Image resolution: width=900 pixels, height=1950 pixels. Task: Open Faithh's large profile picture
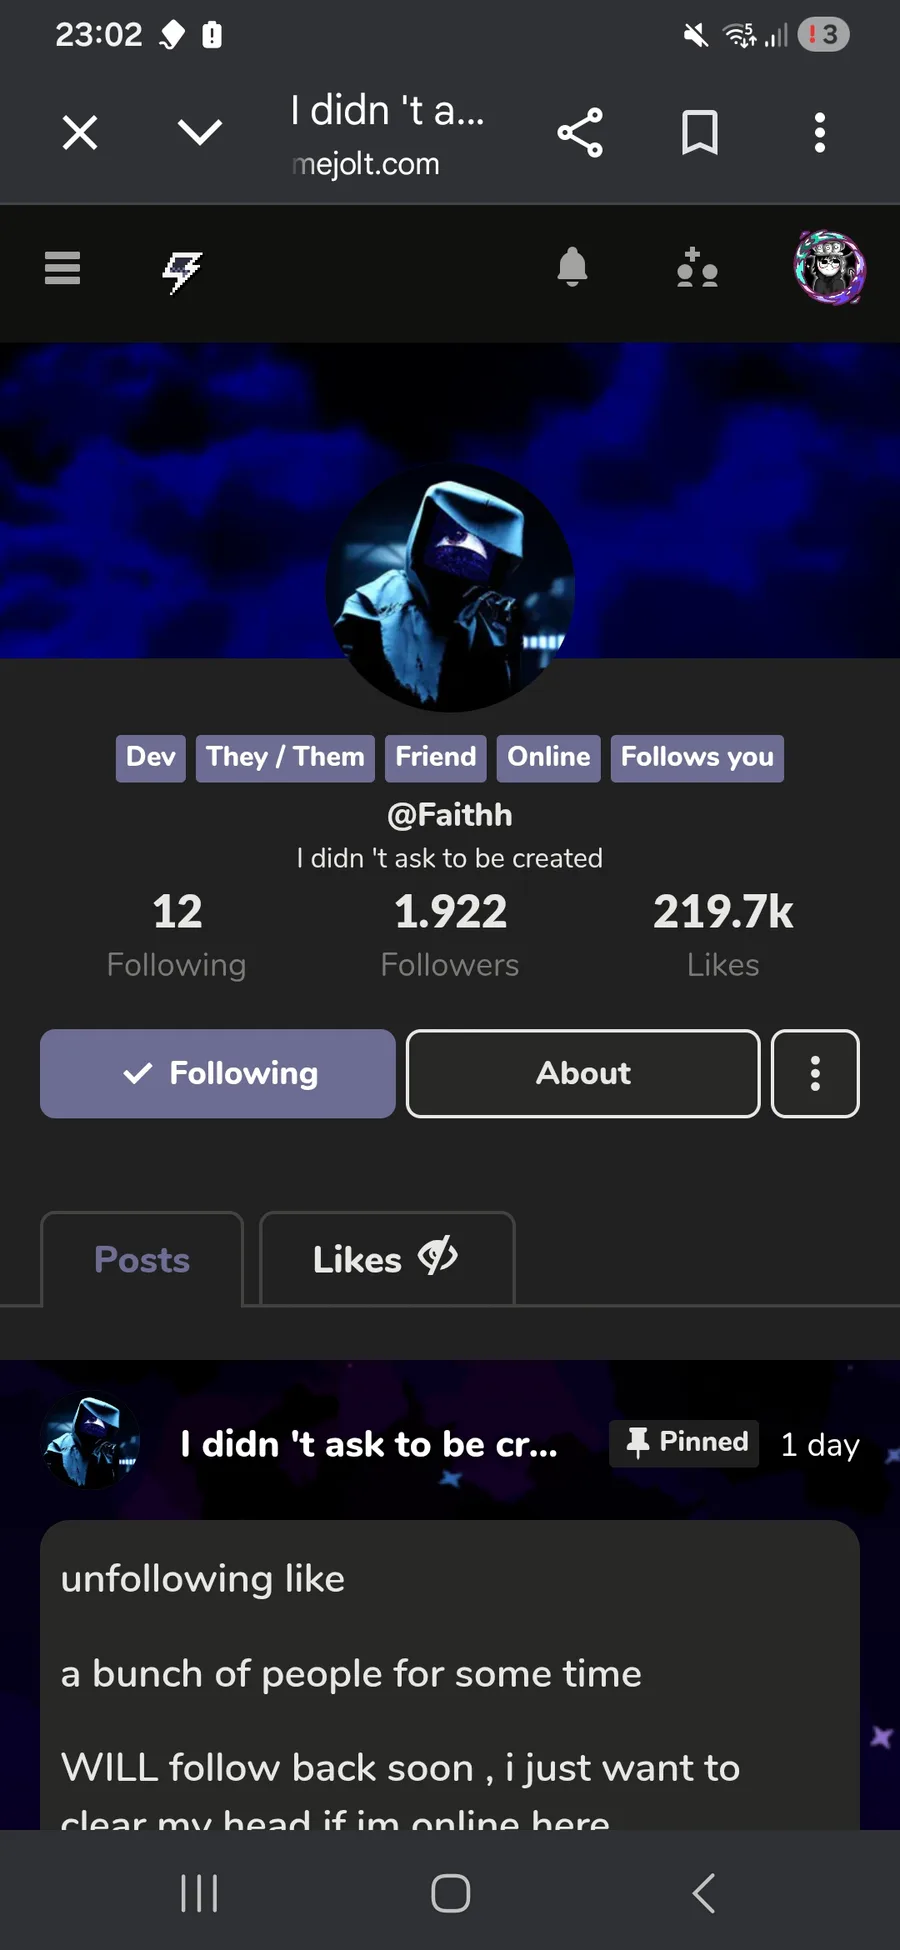(x=450, y=588)
